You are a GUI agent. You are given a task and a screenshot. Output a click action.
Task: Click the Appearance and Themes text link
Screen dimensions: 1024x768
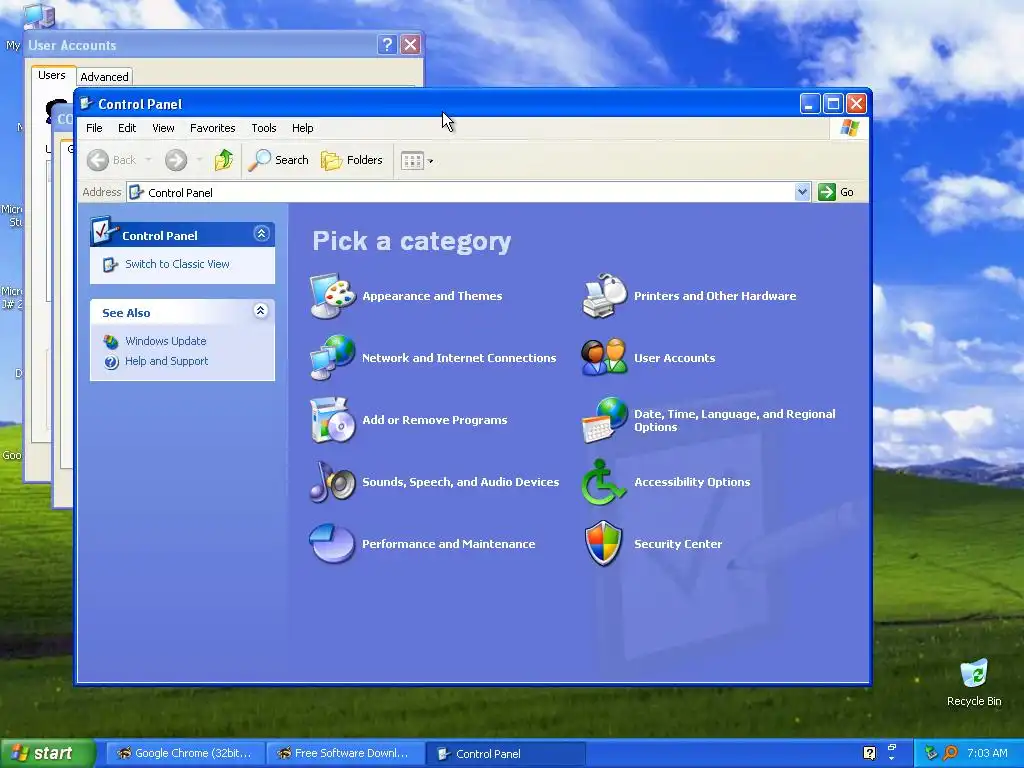pyautogui.click(x=432, y=296)
